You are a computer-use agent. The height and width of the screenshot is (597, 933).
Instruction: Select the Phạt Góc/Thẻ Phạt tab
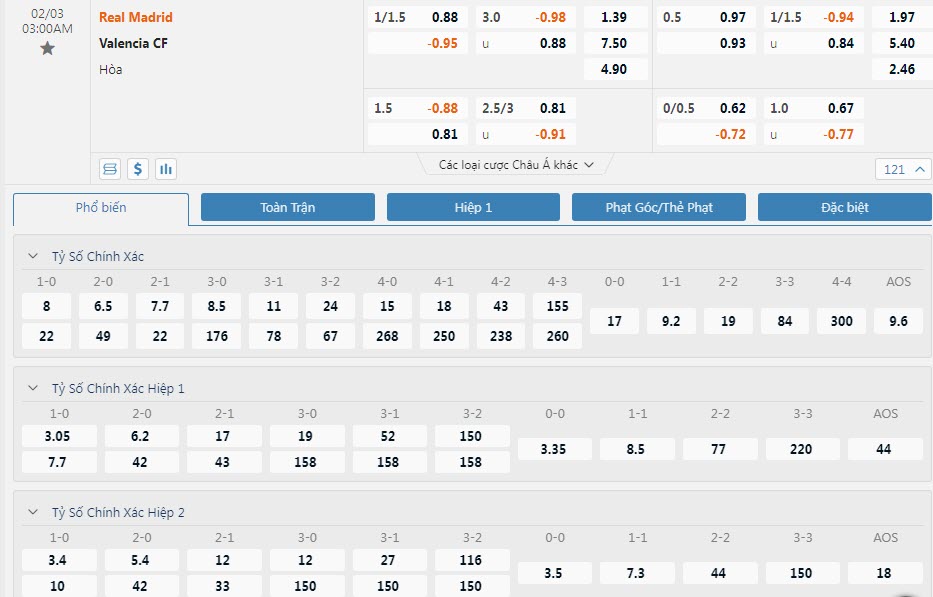(x=658, y=207)
